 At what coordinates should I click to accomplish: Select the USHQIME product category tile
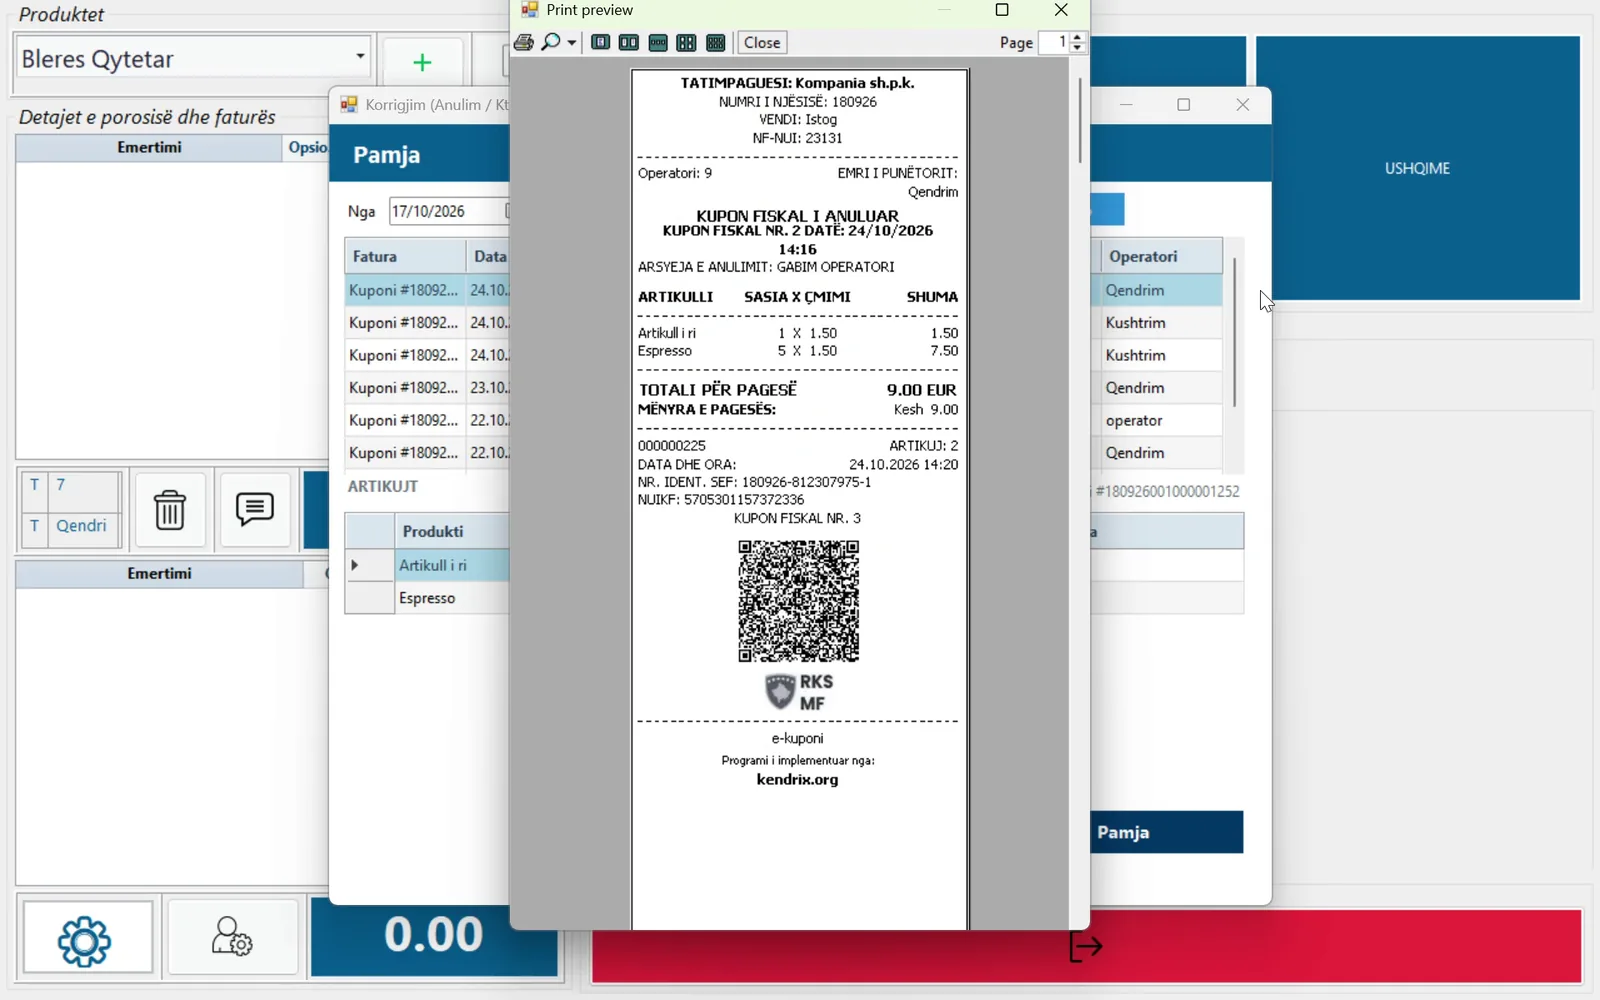point(1418,168)
